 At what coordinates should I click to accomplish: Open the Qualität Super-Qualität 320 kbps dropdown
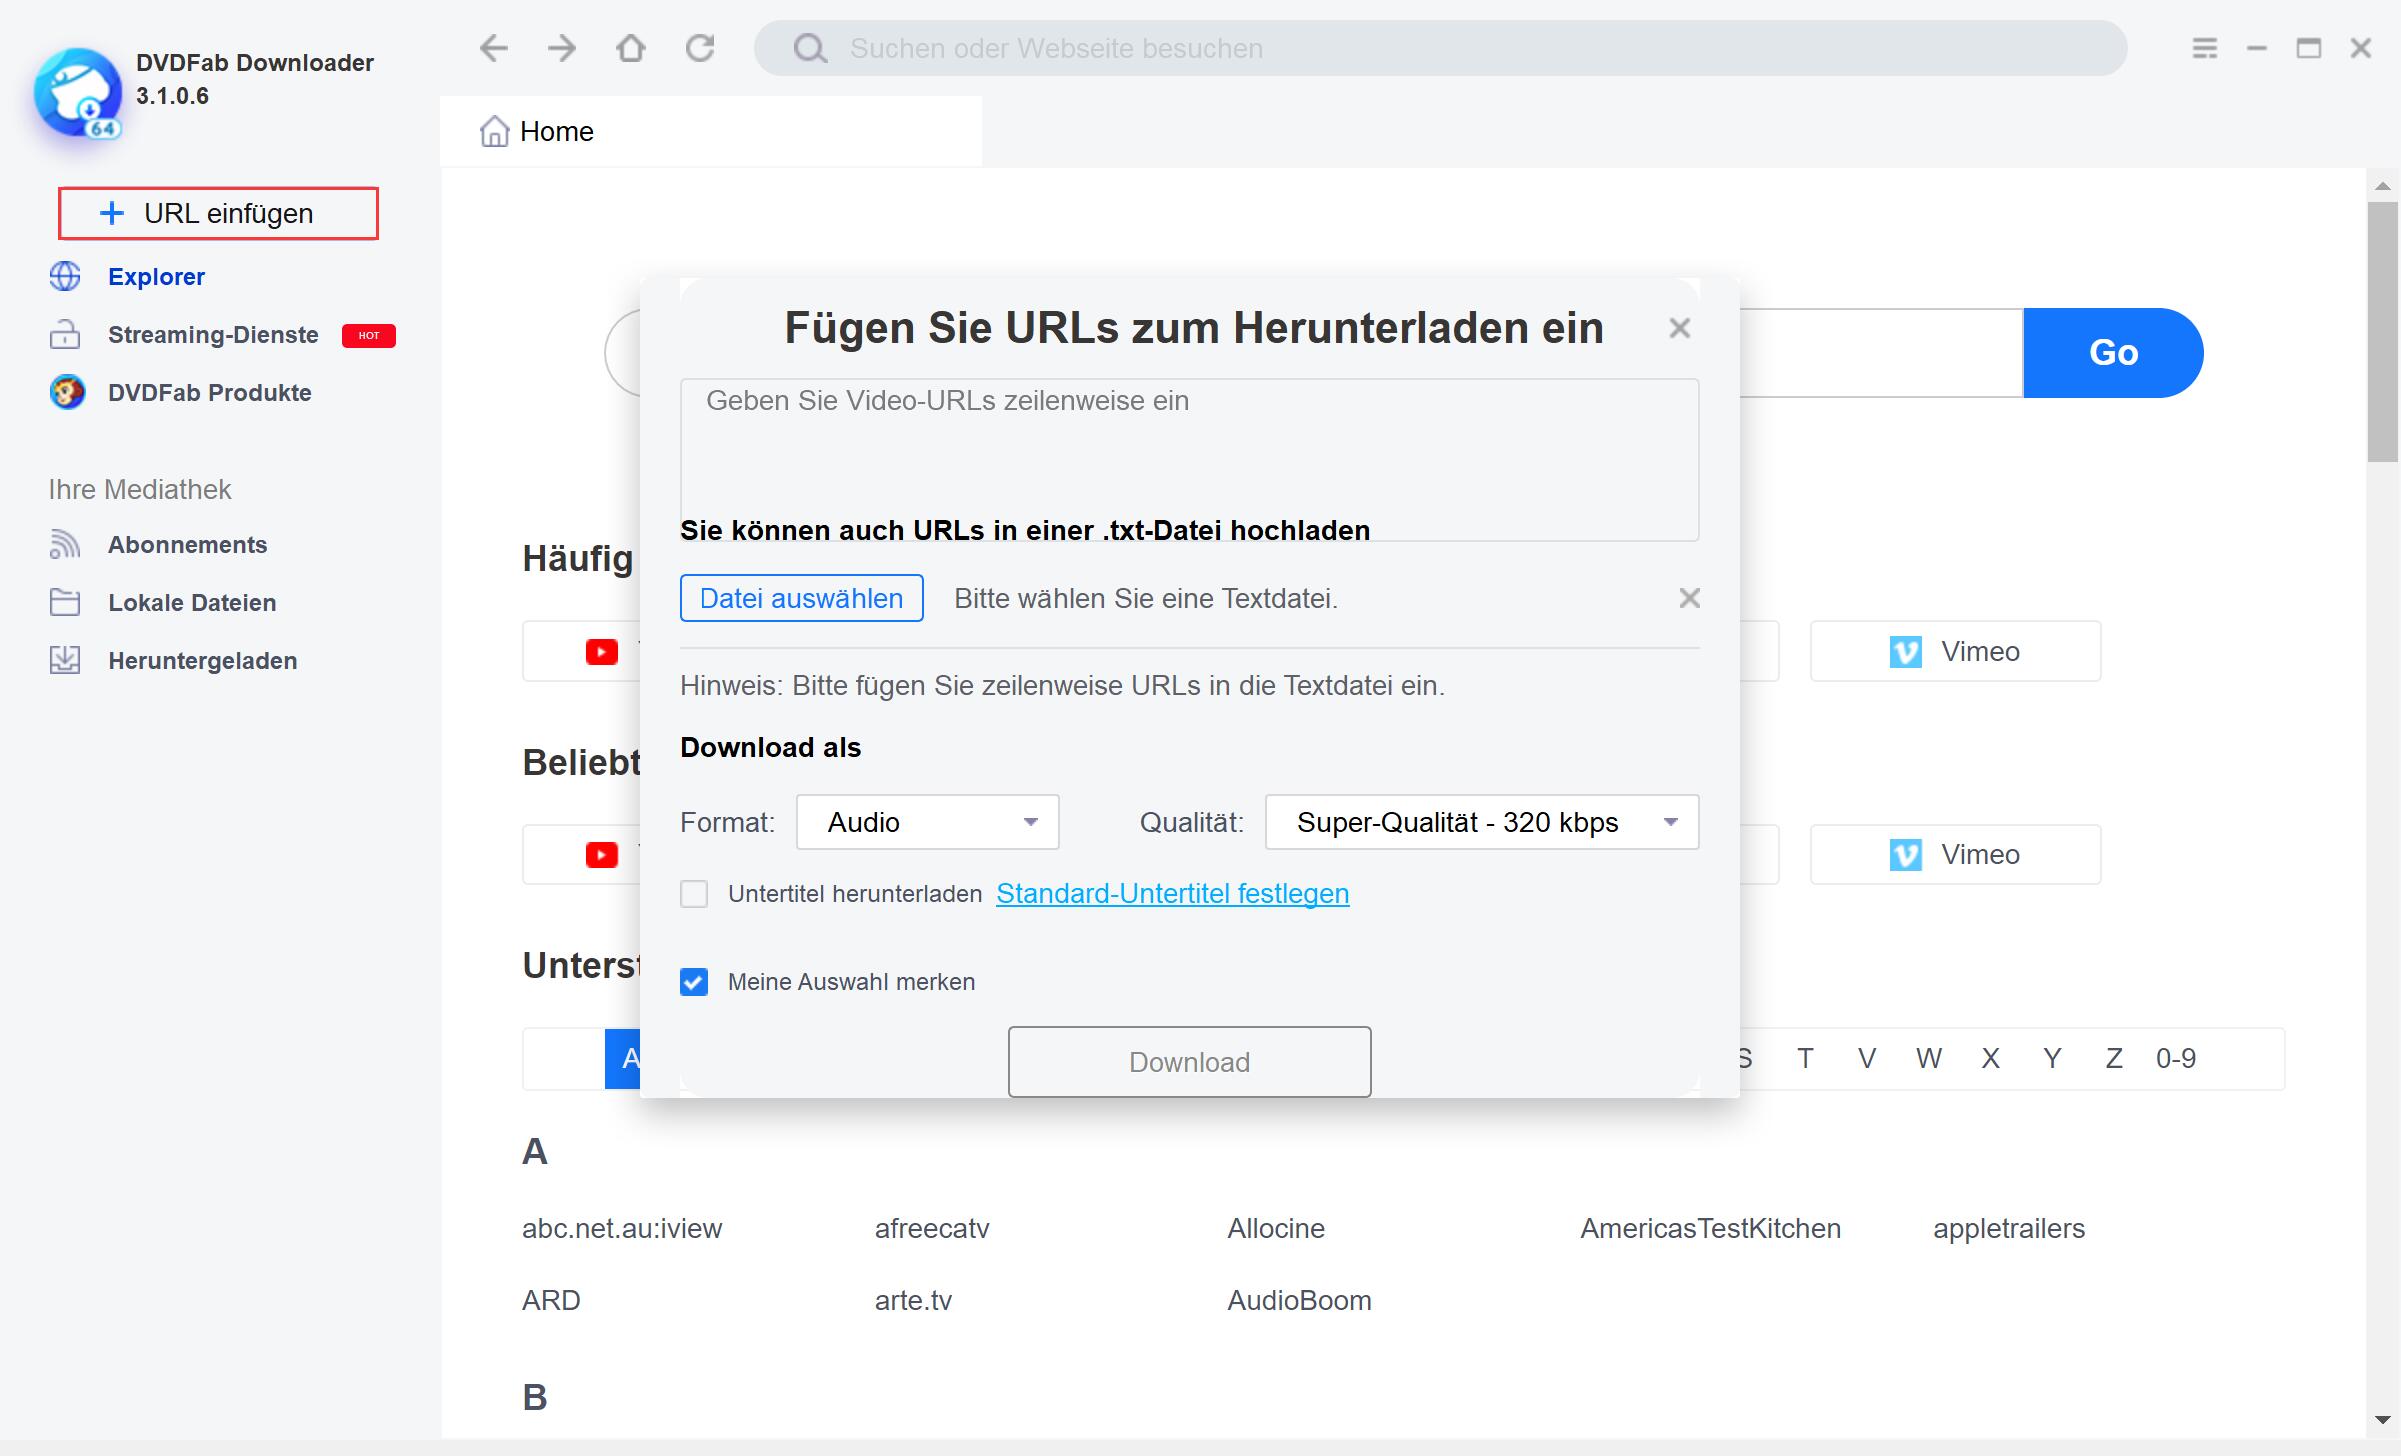(x=1482, y=822)
